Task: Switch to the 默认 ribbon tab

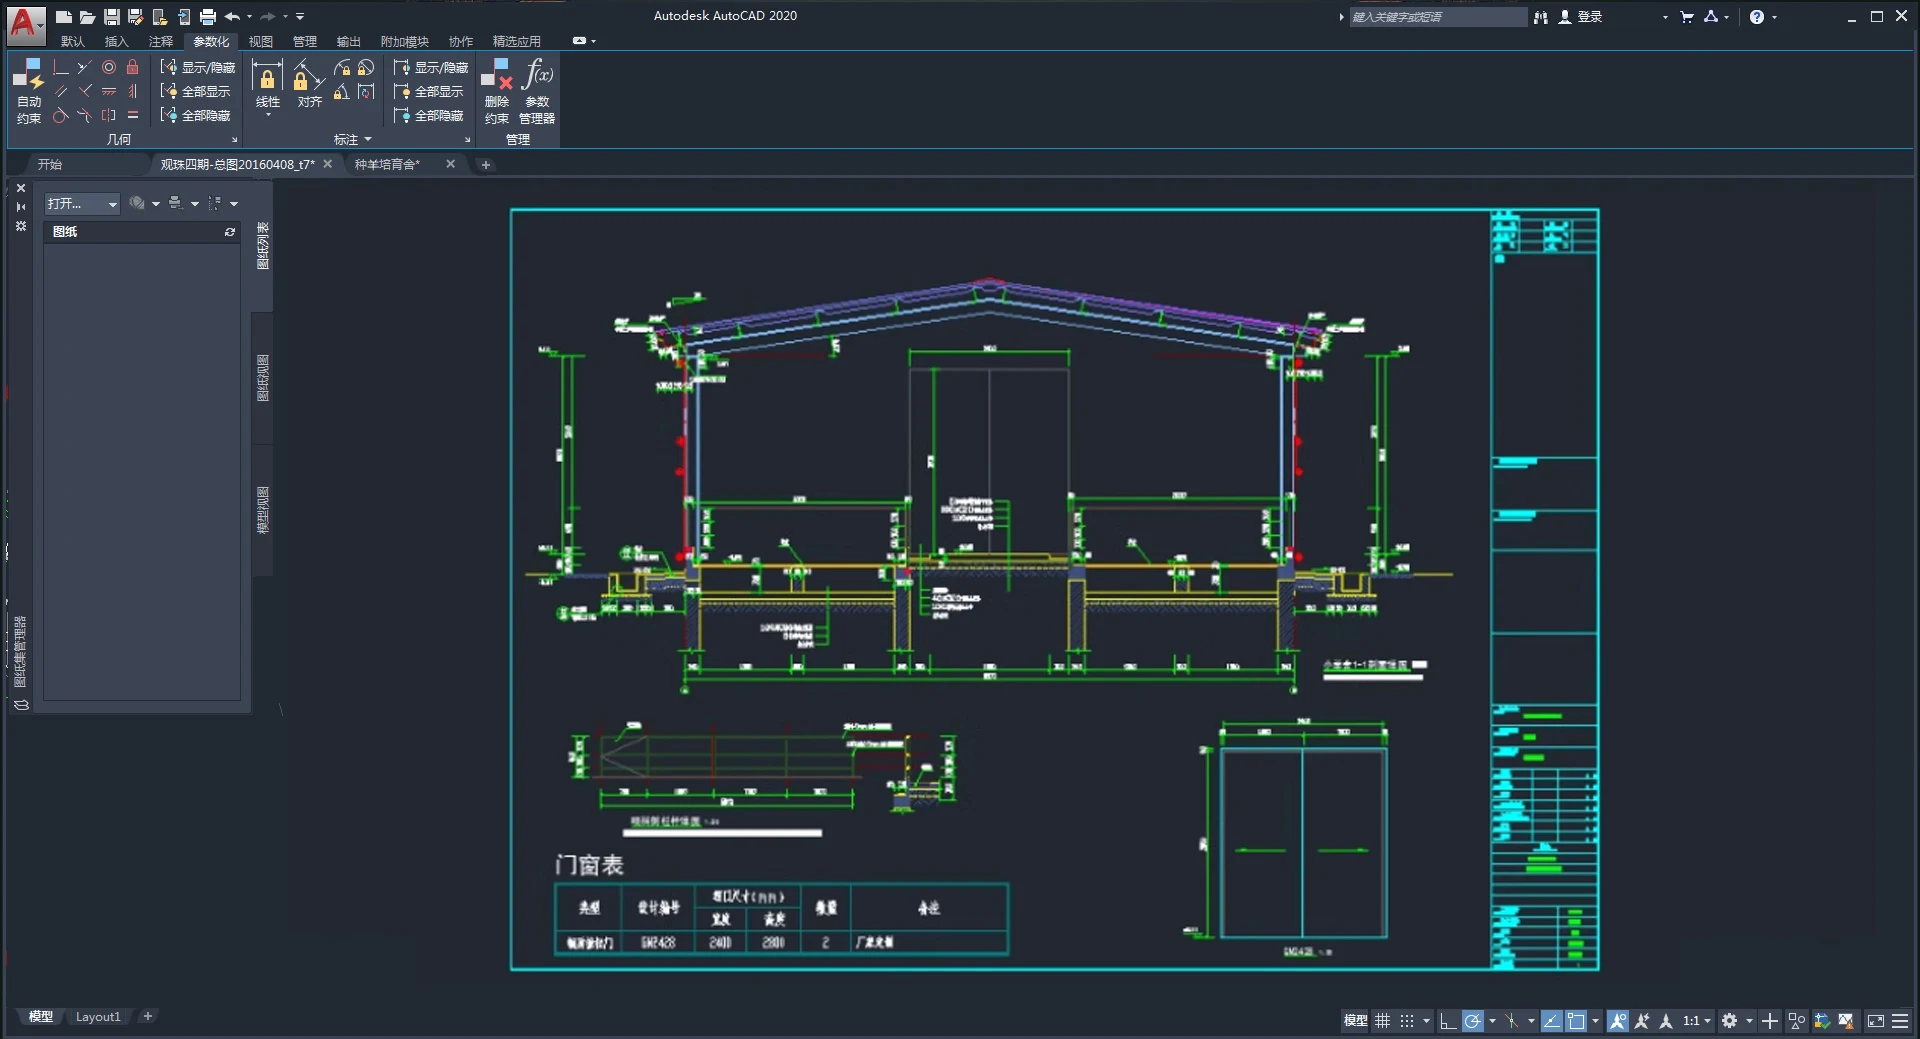Action: click(x=73, y=42)
